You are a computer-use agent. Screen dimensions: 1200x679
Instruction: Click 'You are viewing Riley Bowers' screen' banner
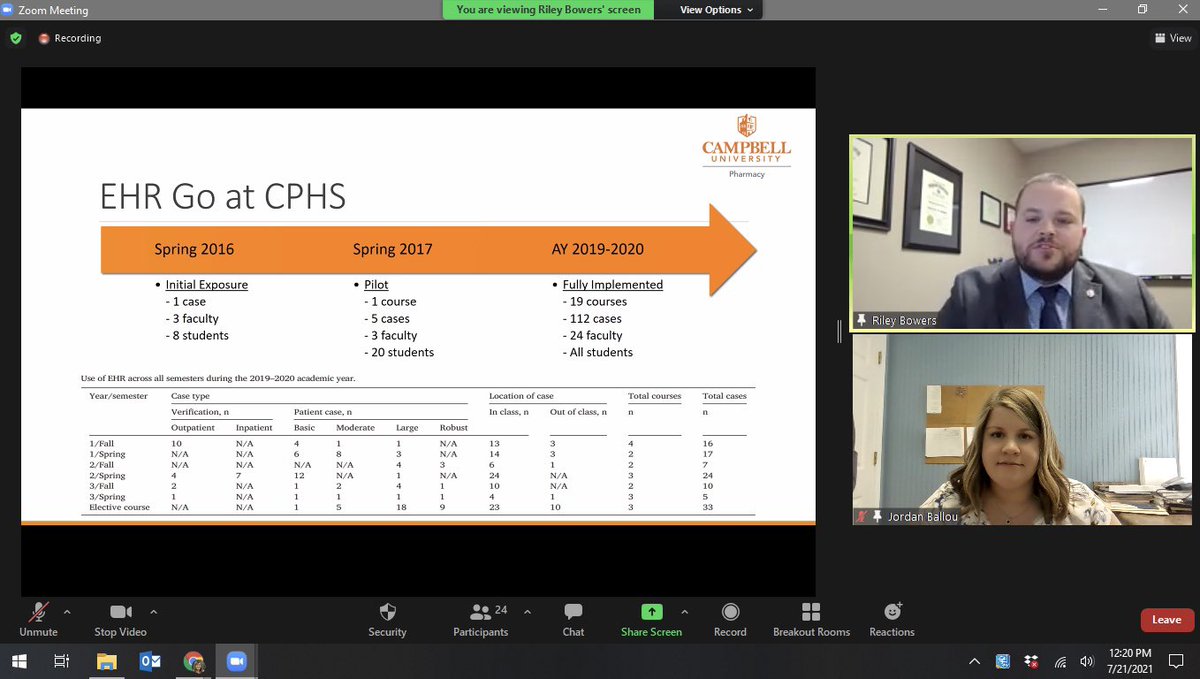pyautogui.click(x=549, y=10)
